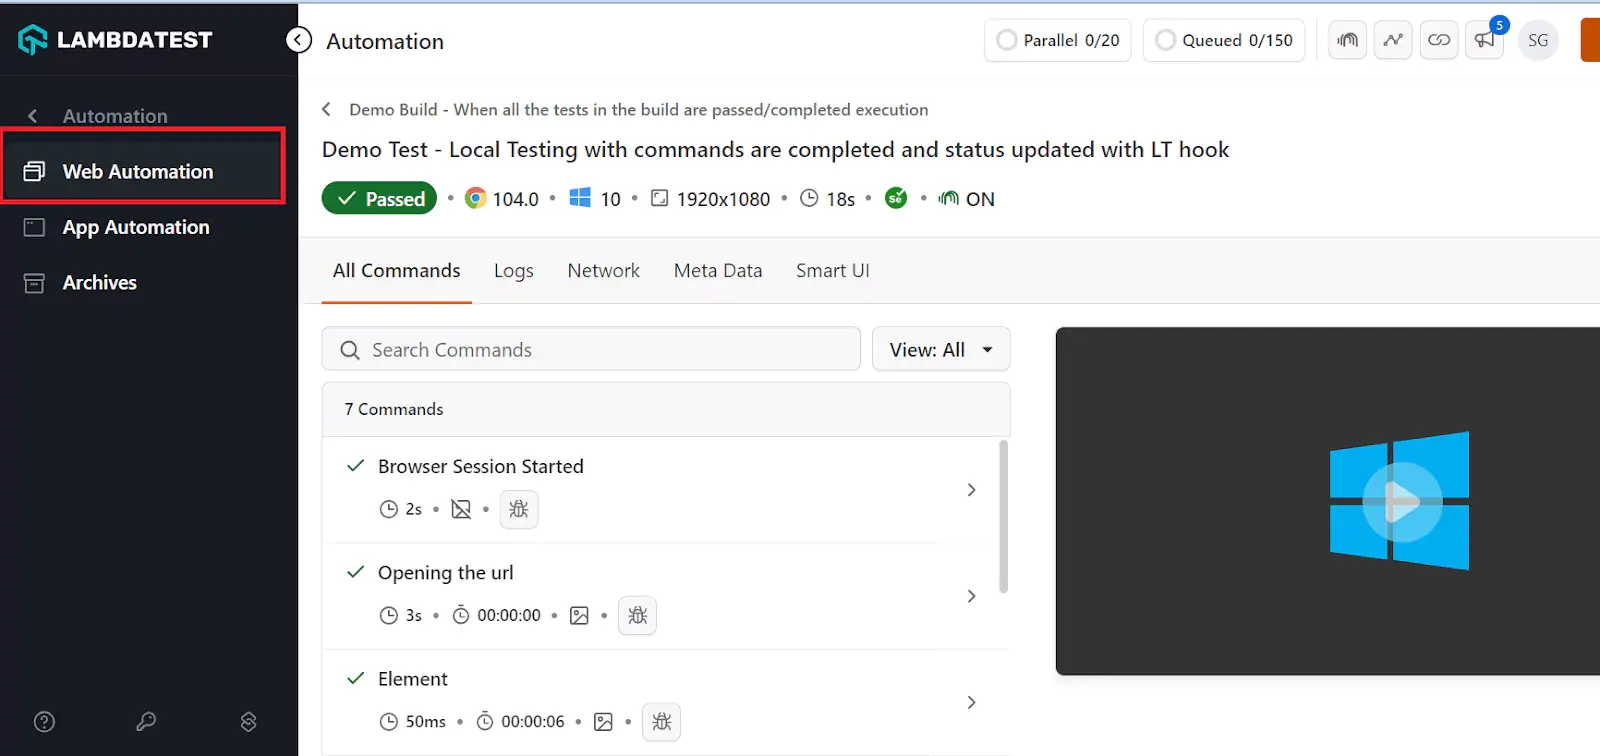This screenshot has width=1600, height=756.
Task: Click the 2s duration for Browser Session Started
Action: pos(414,509)
